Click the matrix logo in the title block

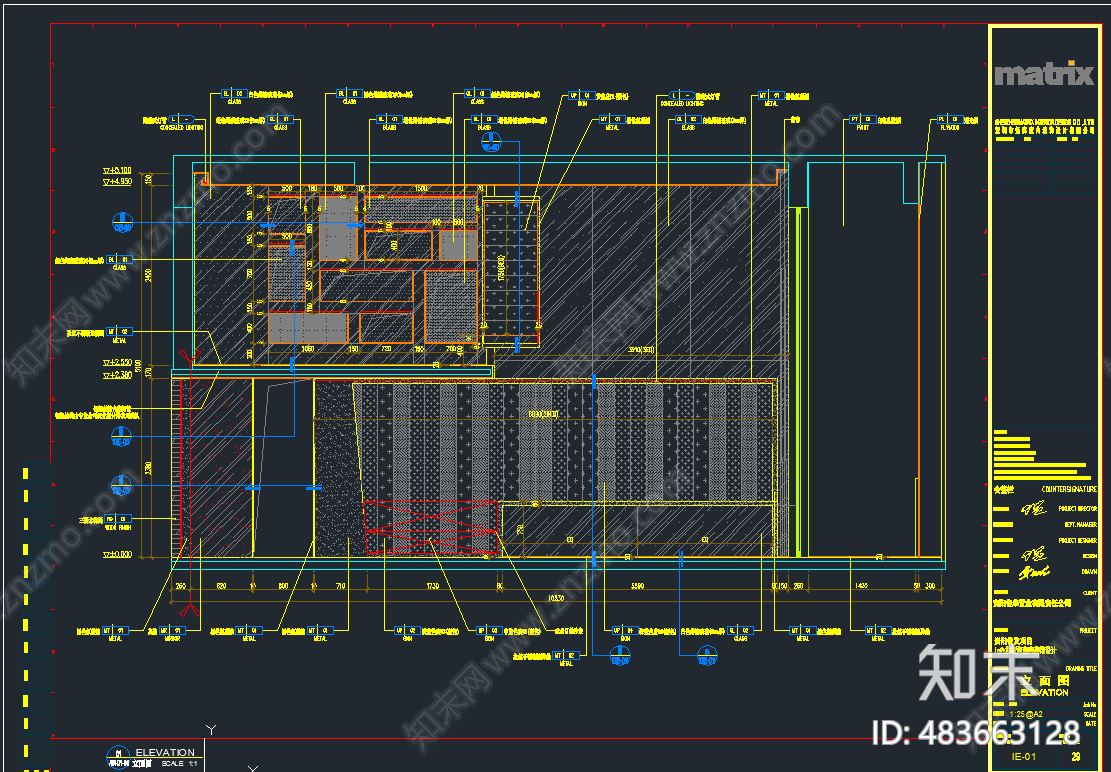(1044, 74)
